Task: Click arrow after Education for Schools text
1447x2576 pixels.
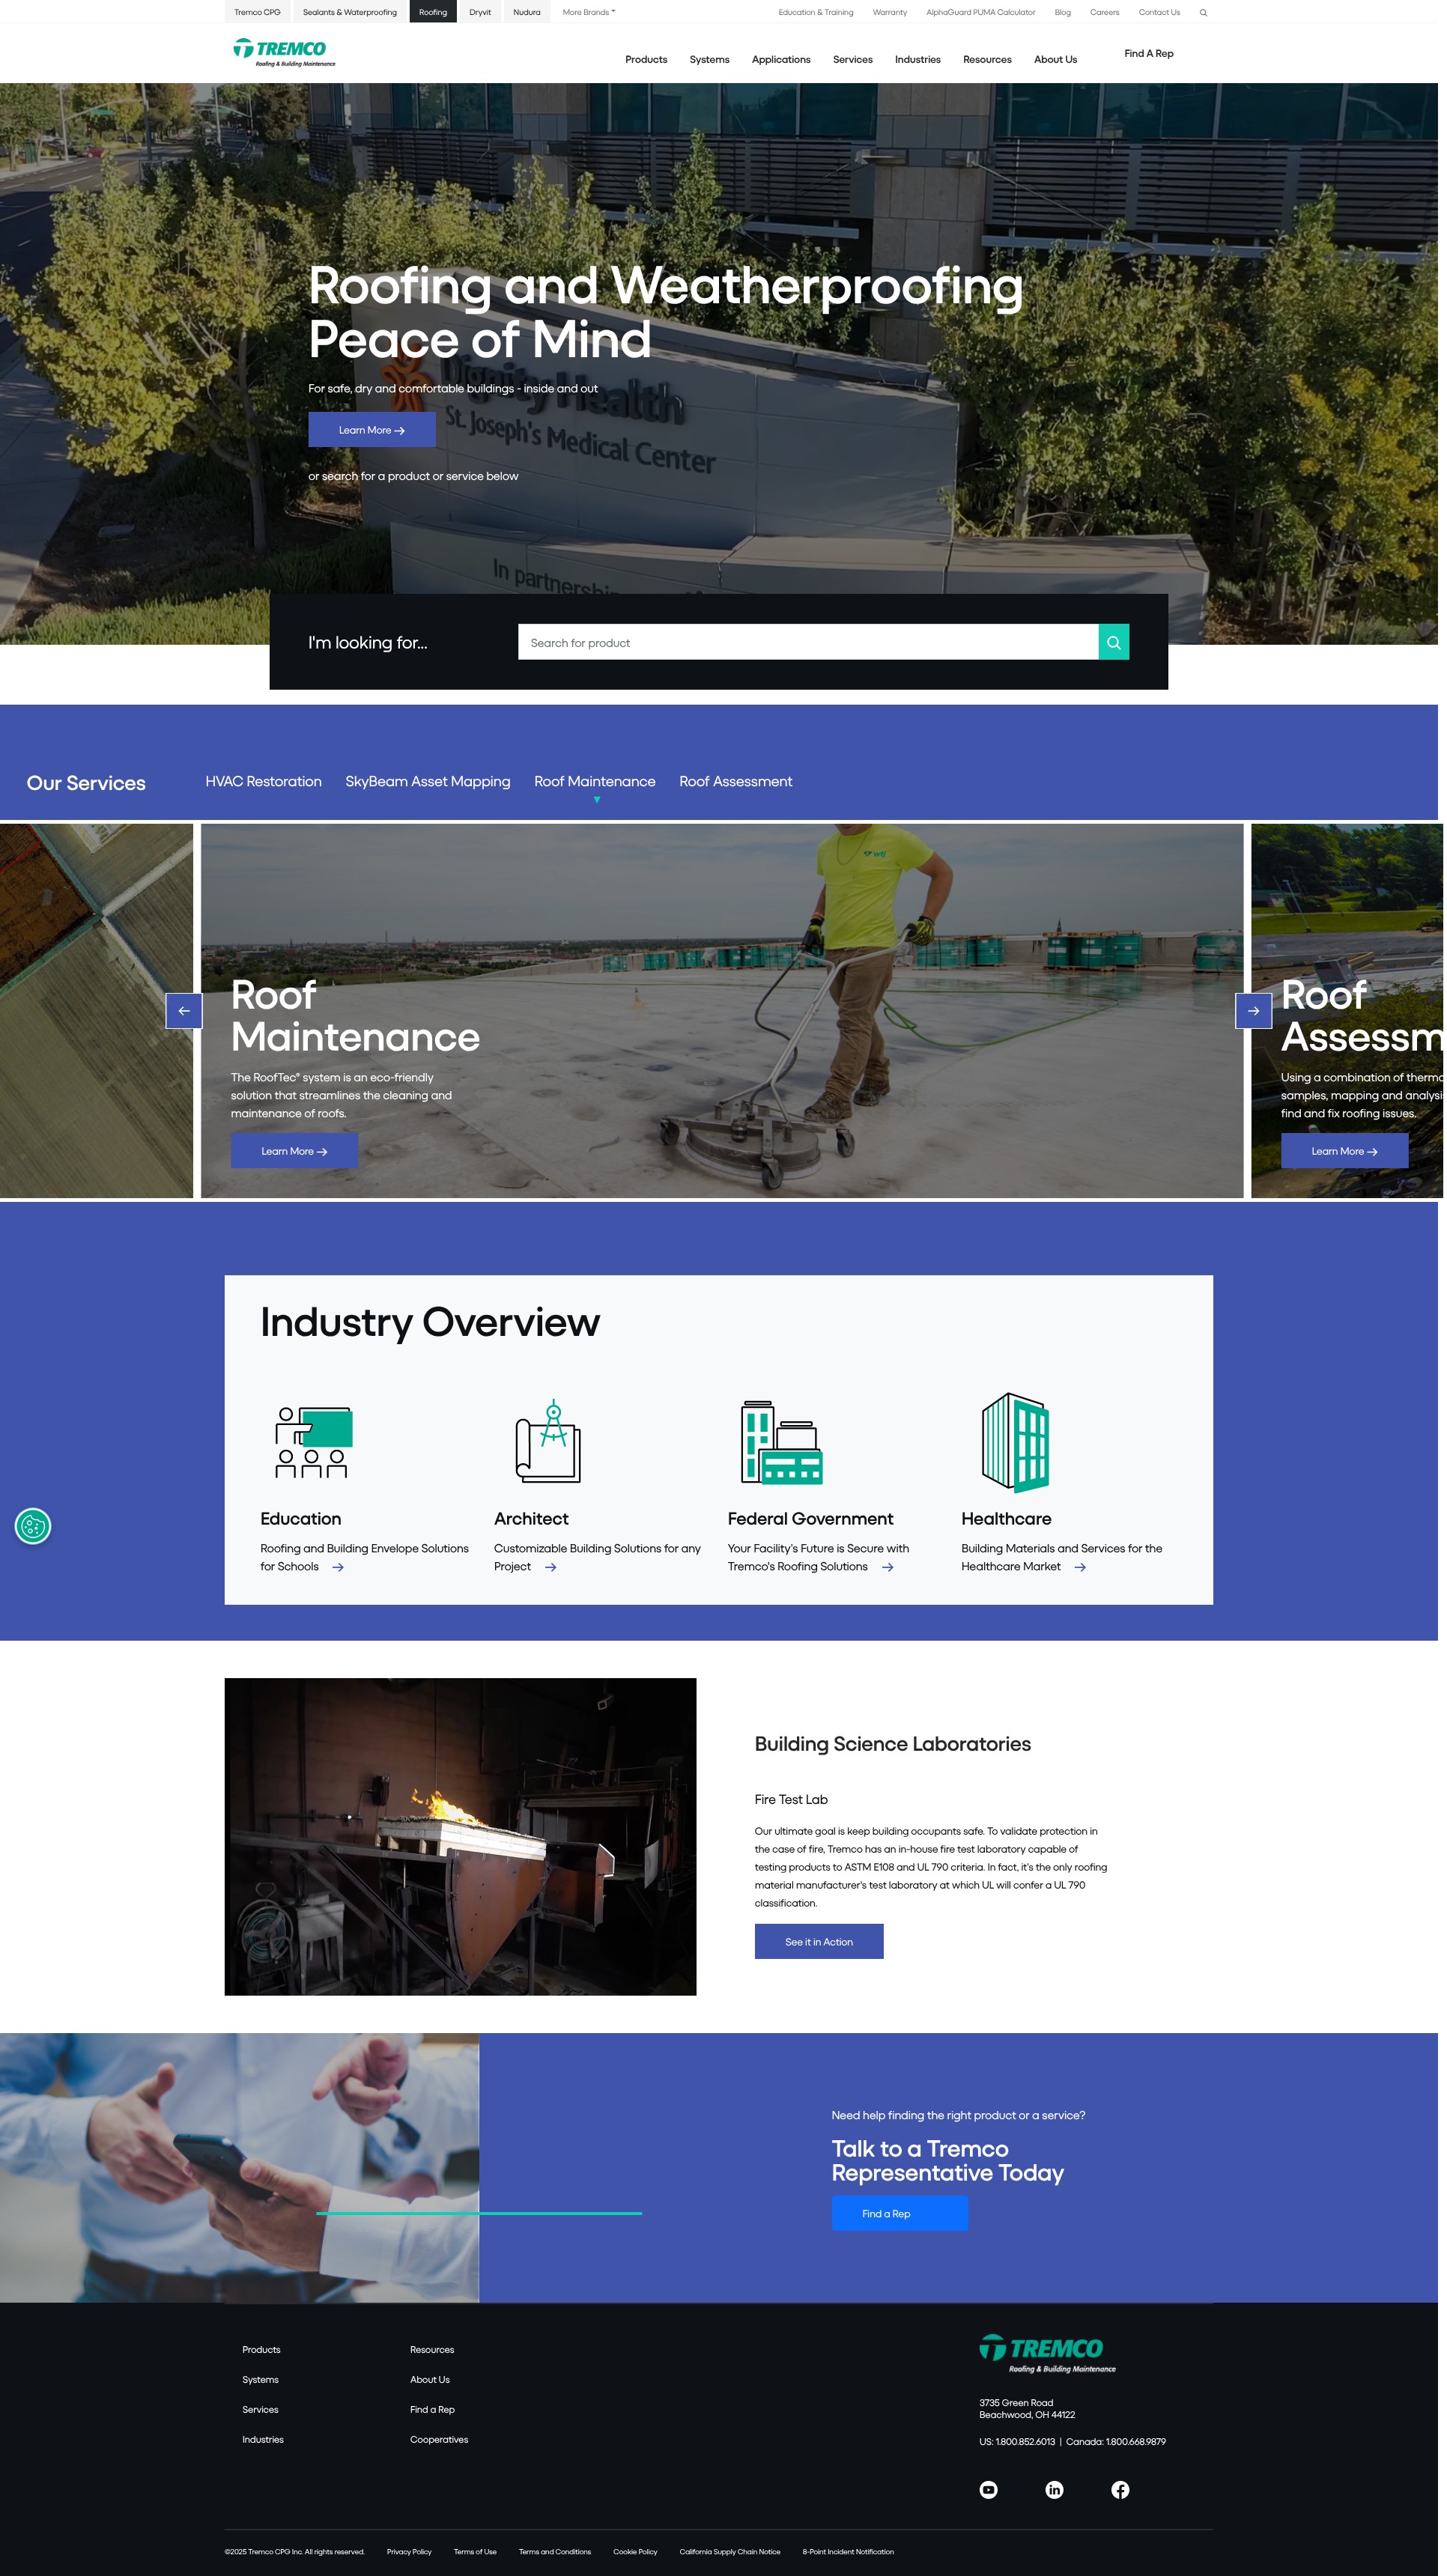Action: click(338, 1567)
